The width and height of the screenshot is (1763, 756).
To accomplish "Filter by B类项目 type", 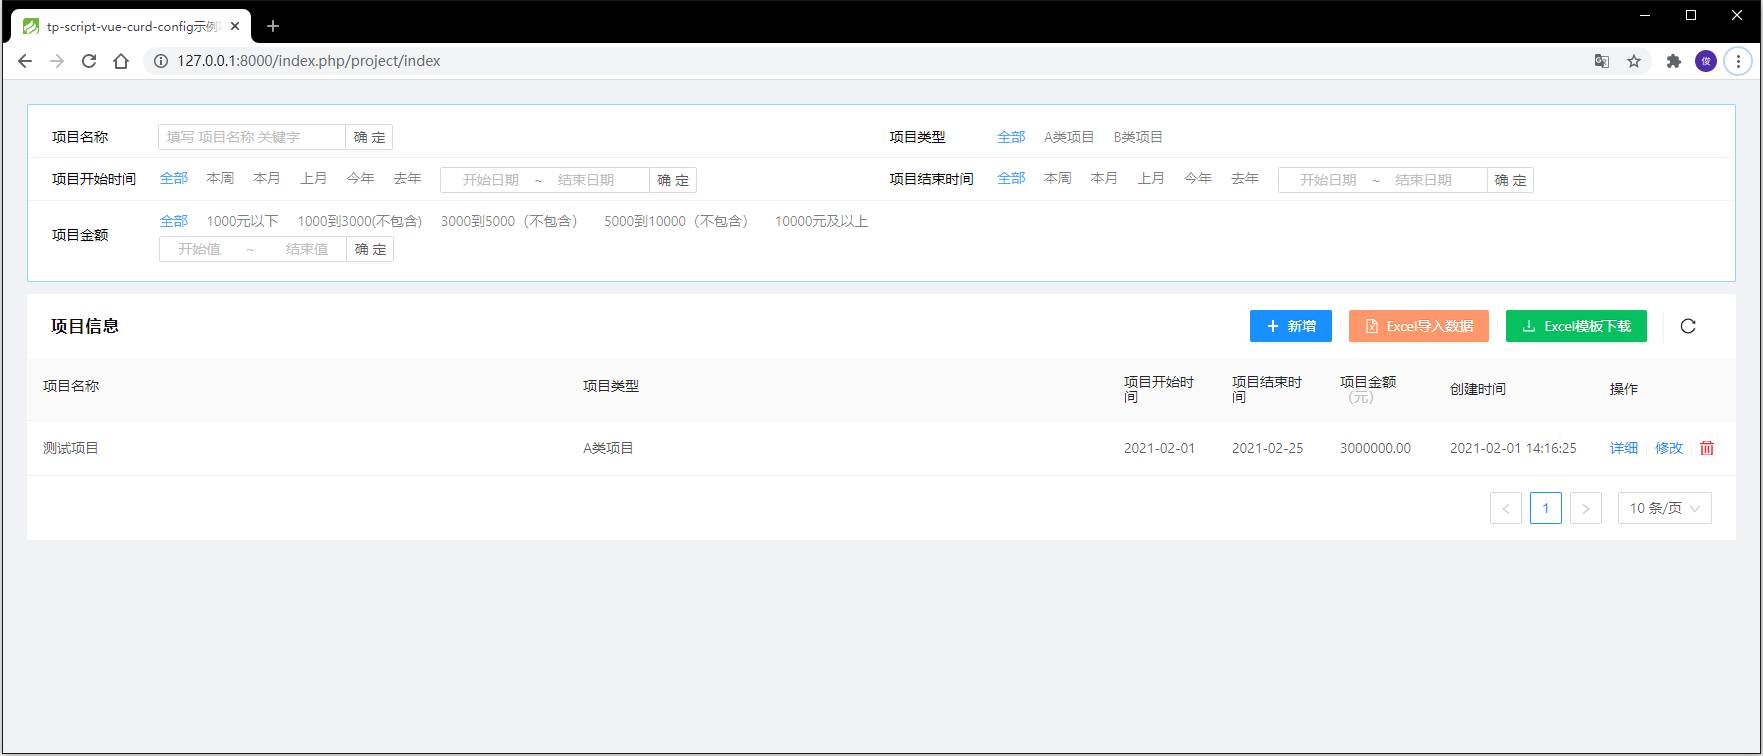I will coord(1138,137).
